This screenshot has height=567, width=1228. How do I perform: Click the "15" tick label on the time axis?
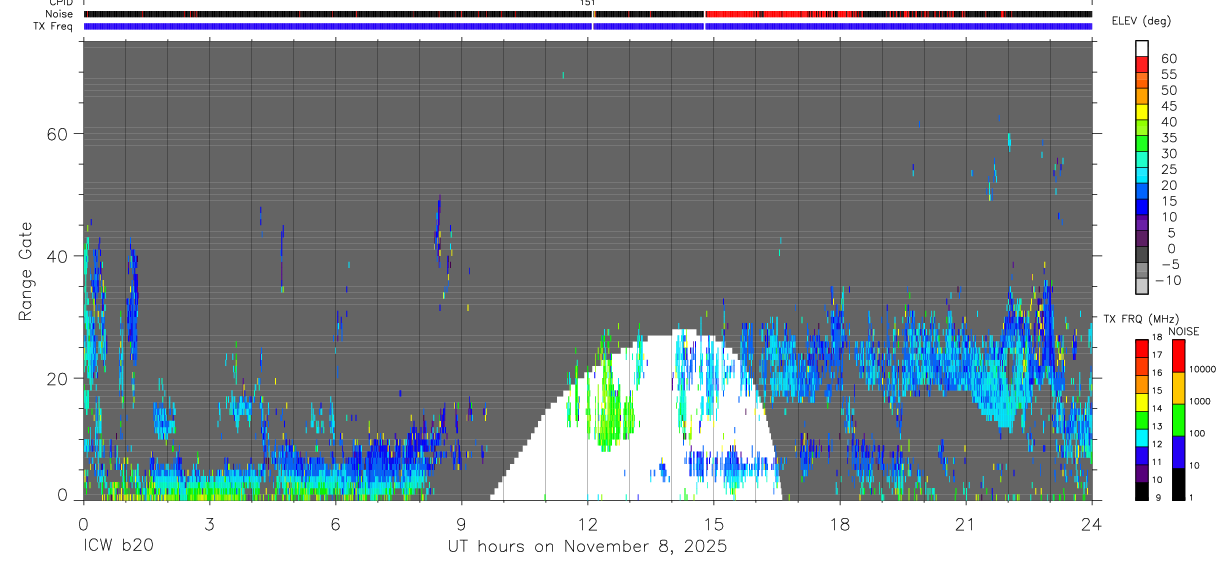pos(713,523)
